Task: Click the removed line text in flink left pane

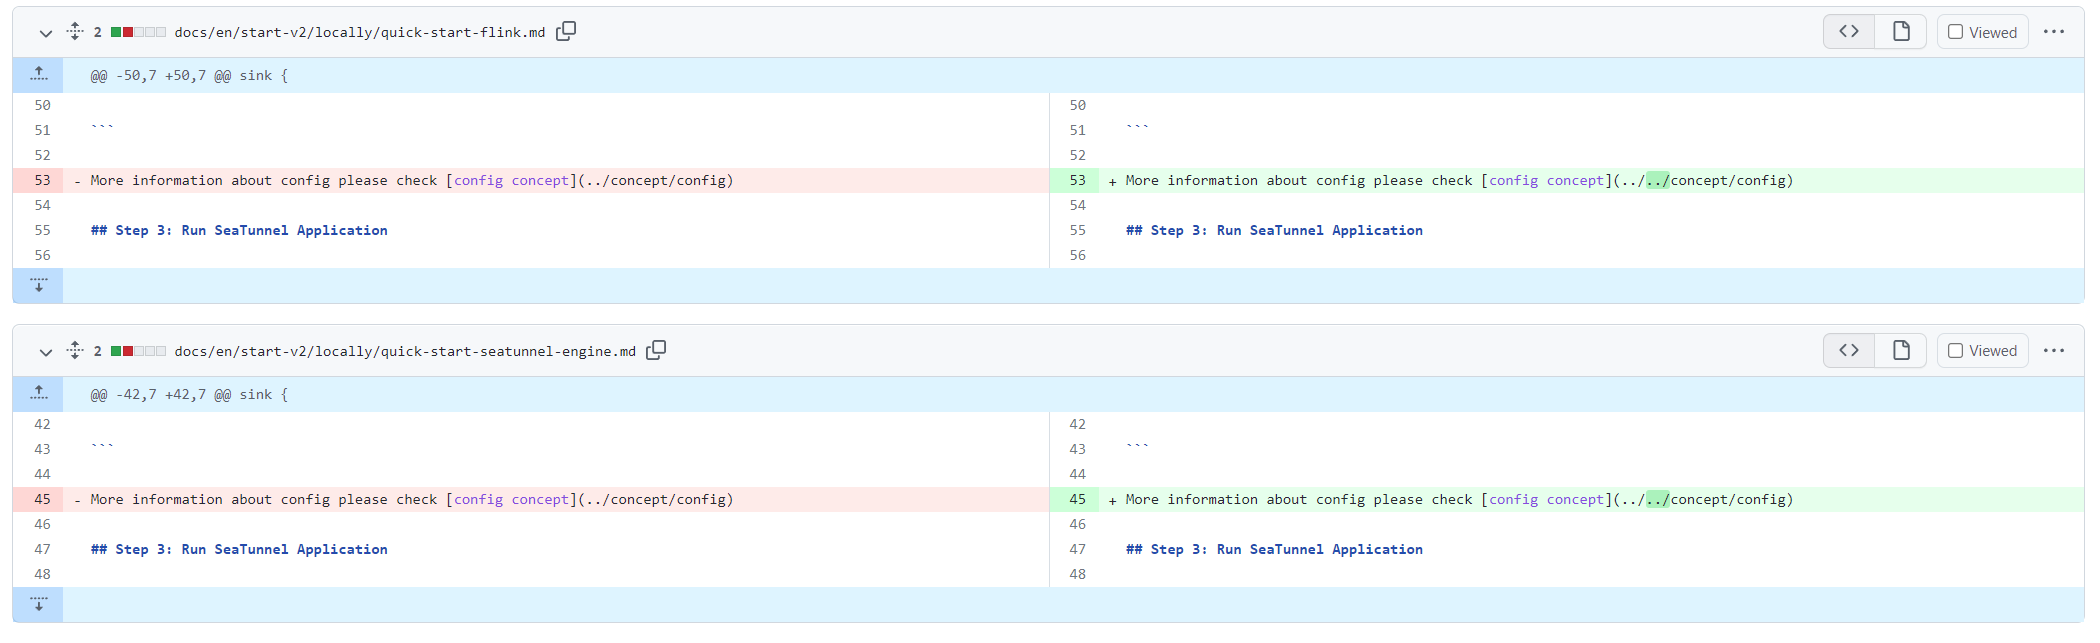Action: [412, 180]
